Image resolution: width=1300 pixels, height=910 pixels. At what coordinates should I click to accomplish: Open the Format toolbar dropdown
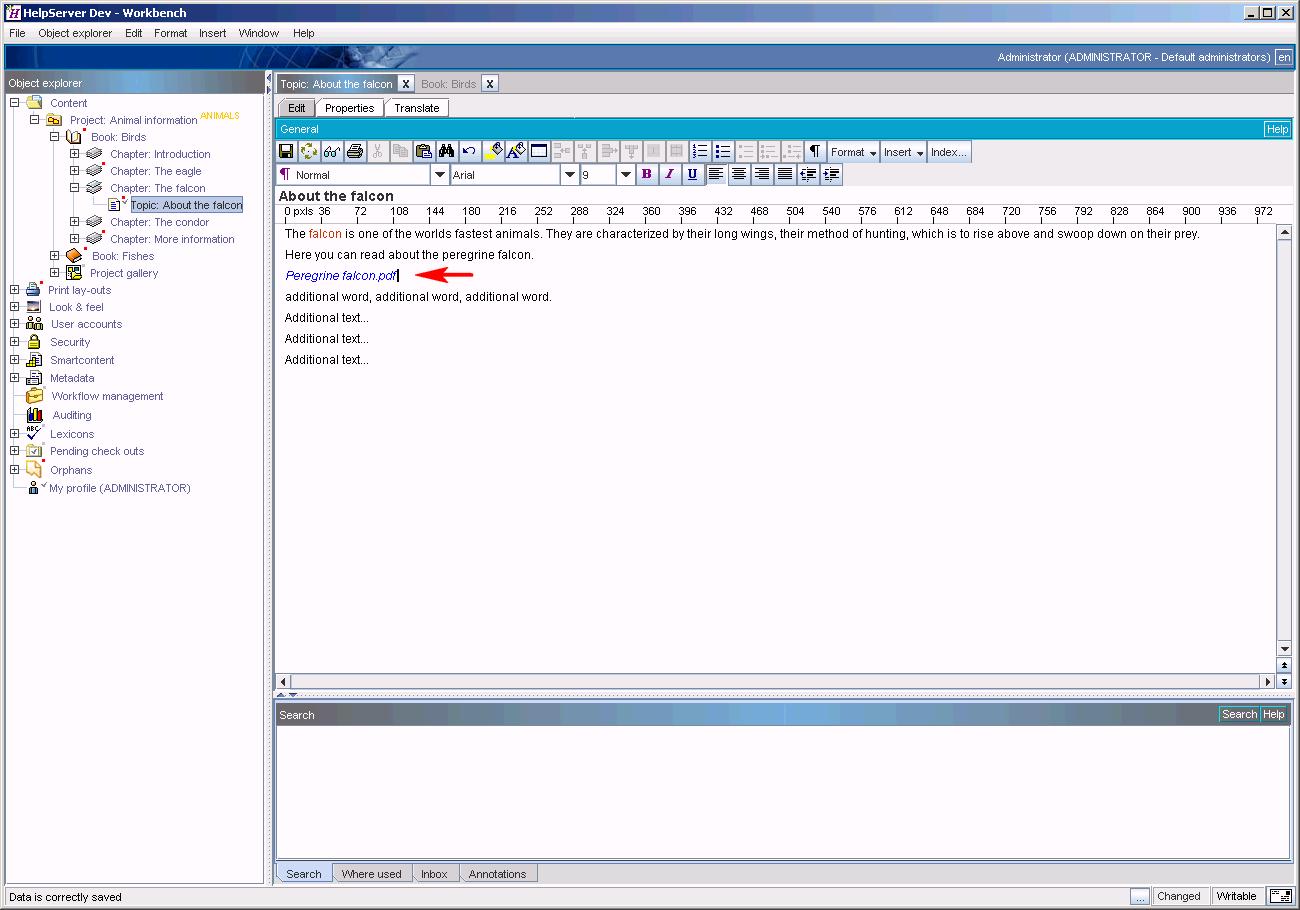(853, 152)
